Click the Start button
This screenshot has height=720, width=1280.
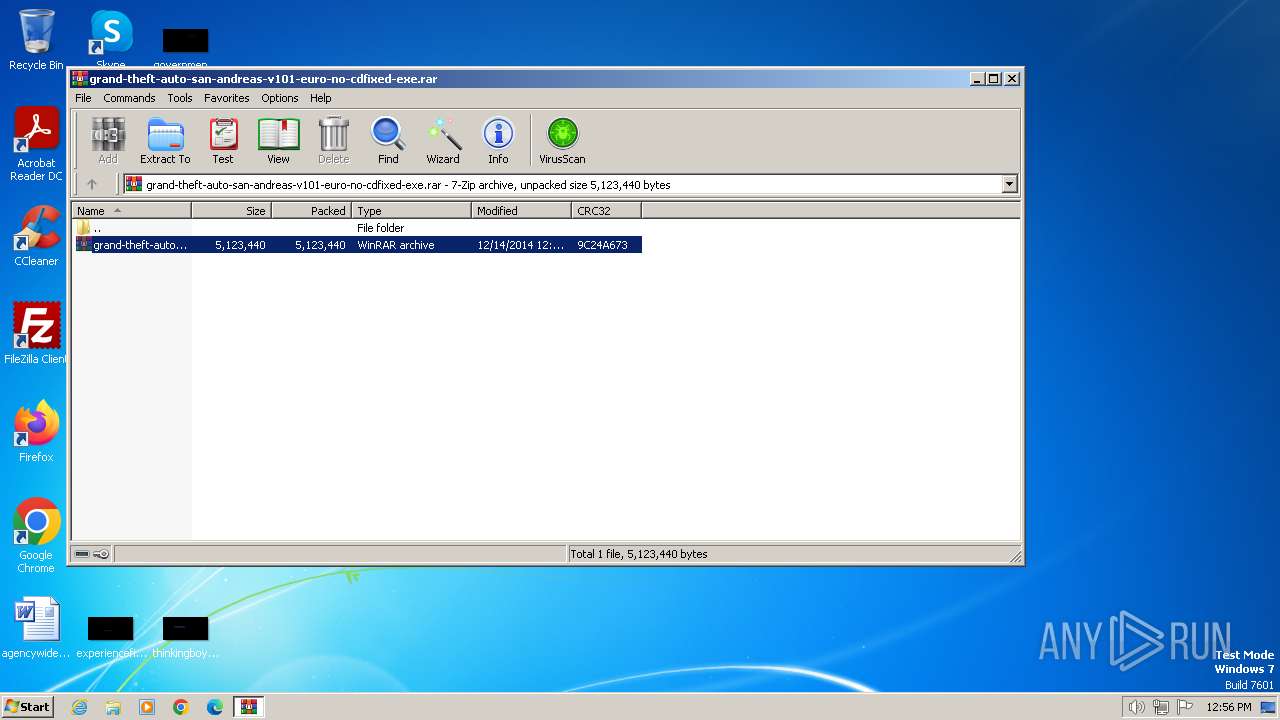[27, 706]
